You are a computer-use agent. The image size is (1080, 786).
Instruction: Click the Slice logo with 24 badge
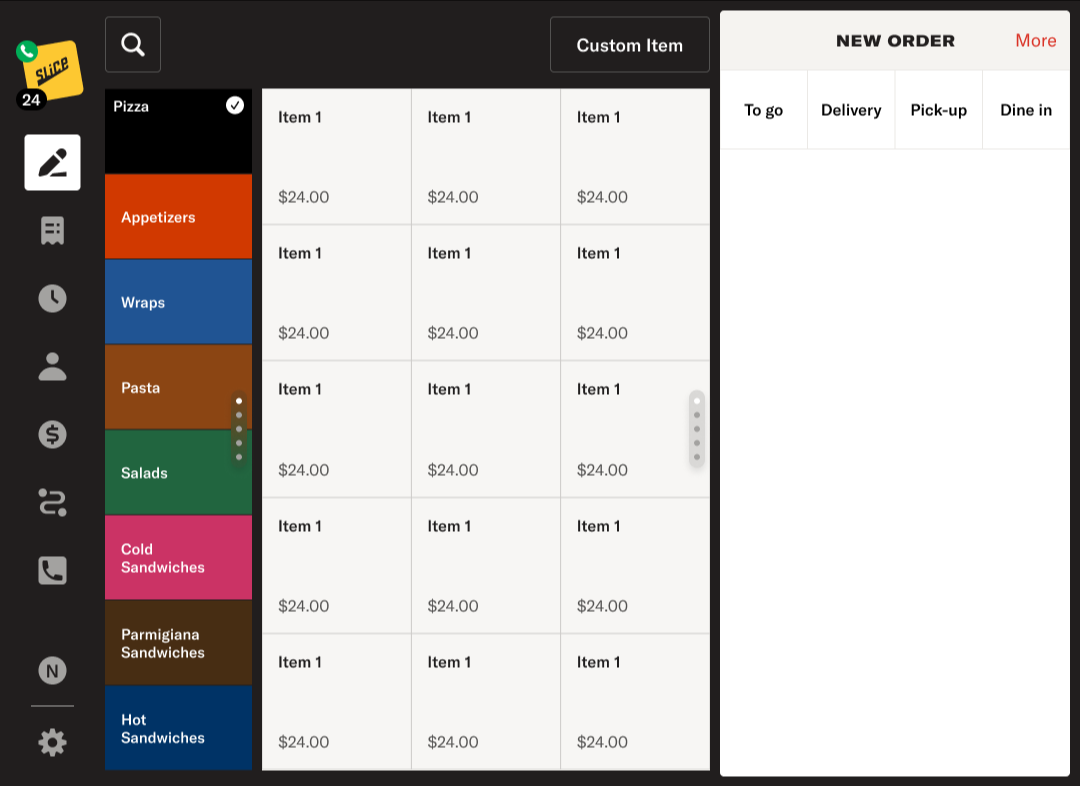coord(50,72)
